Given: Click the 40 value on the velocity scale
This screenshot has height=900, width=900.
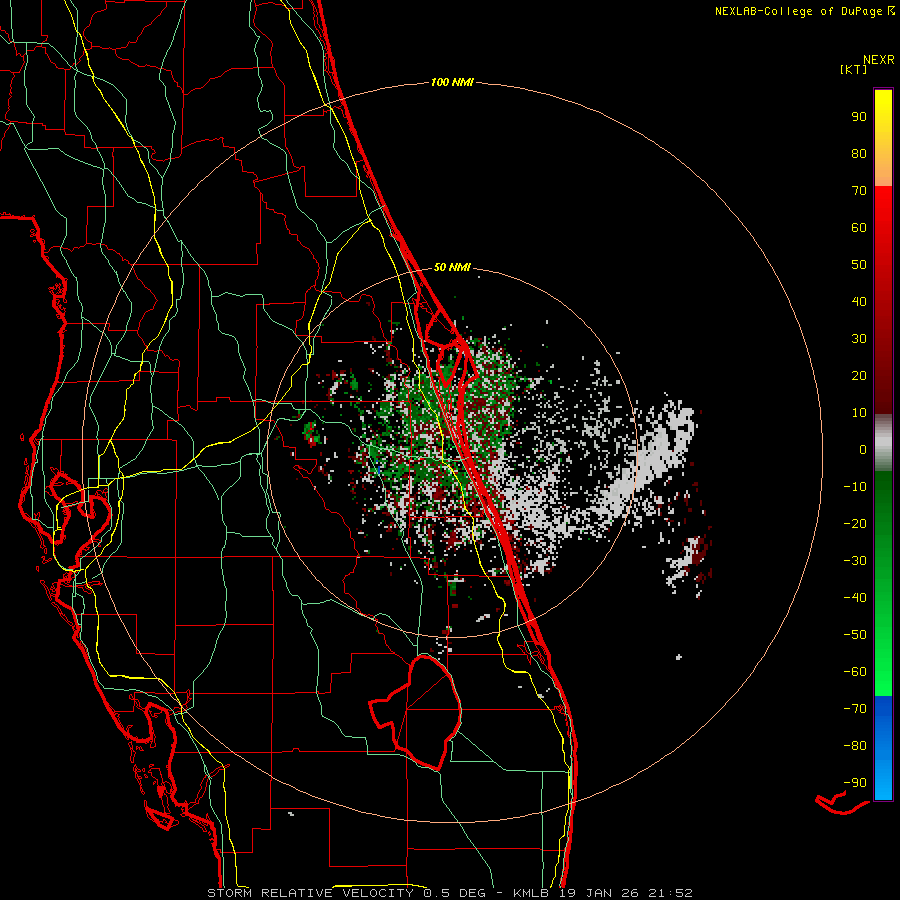Looking at the screenshot, I should click(859, 302).
